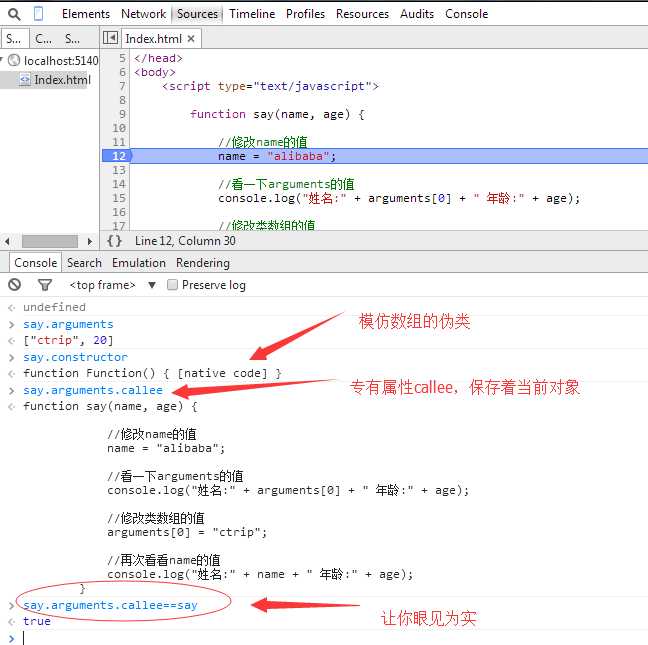
Task: Click 'function Function() { [native code] }' output
Action: point(152,373)
